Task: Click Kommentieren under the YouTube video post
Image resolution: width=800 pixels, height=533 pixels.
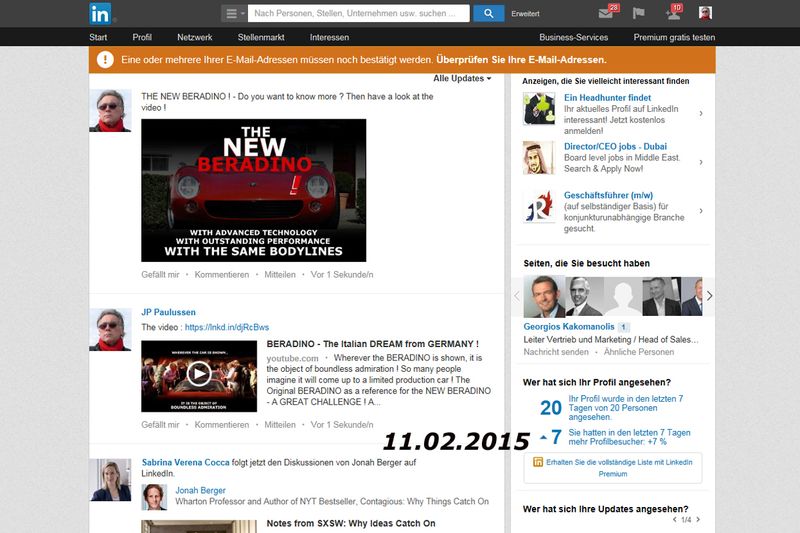Action: point(221,424)
